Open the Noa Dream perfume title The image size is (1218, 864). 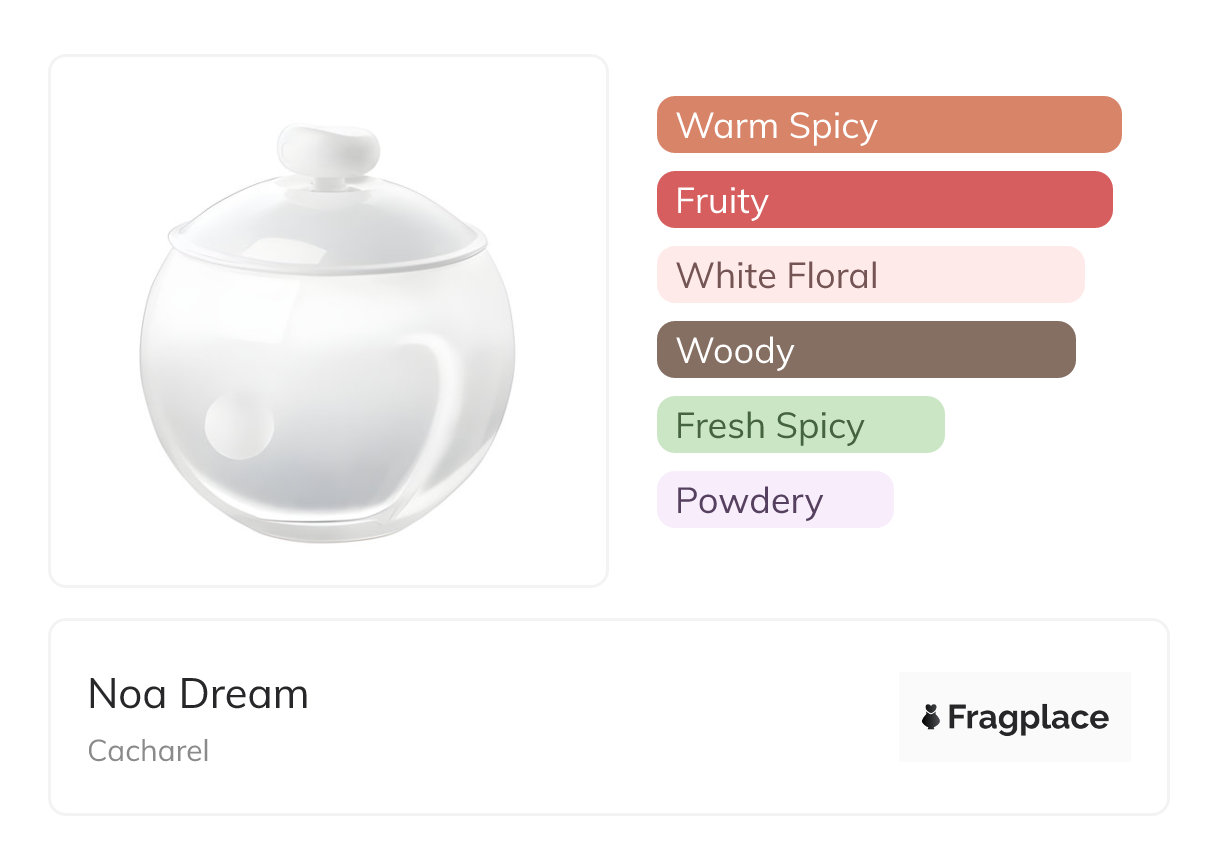(198, 694)
